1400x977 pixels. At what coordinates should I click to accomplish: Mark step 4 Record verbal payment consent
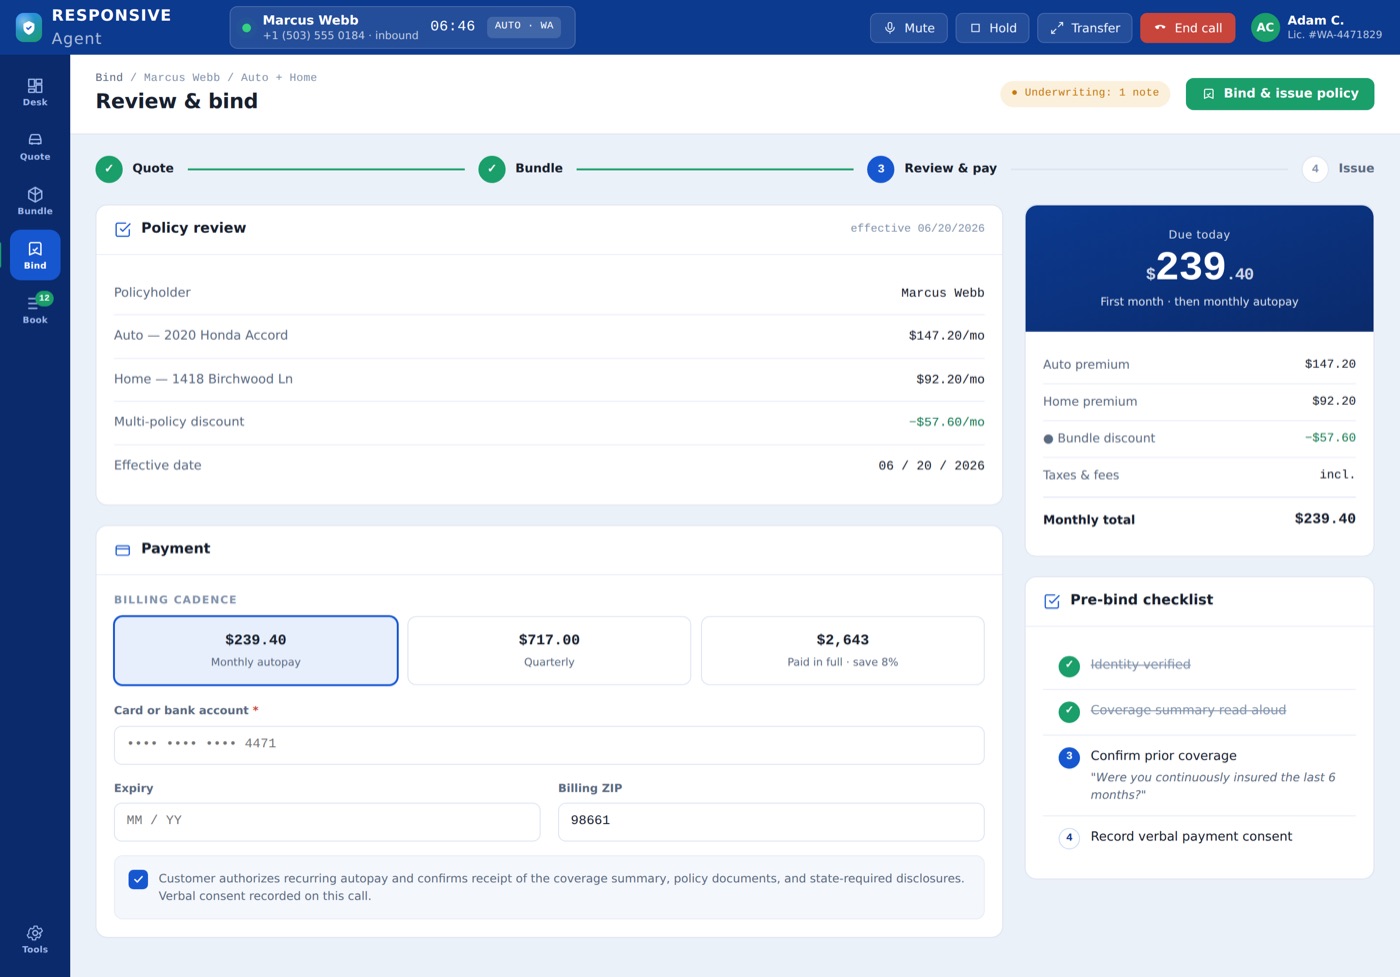tap(1069, 838)
